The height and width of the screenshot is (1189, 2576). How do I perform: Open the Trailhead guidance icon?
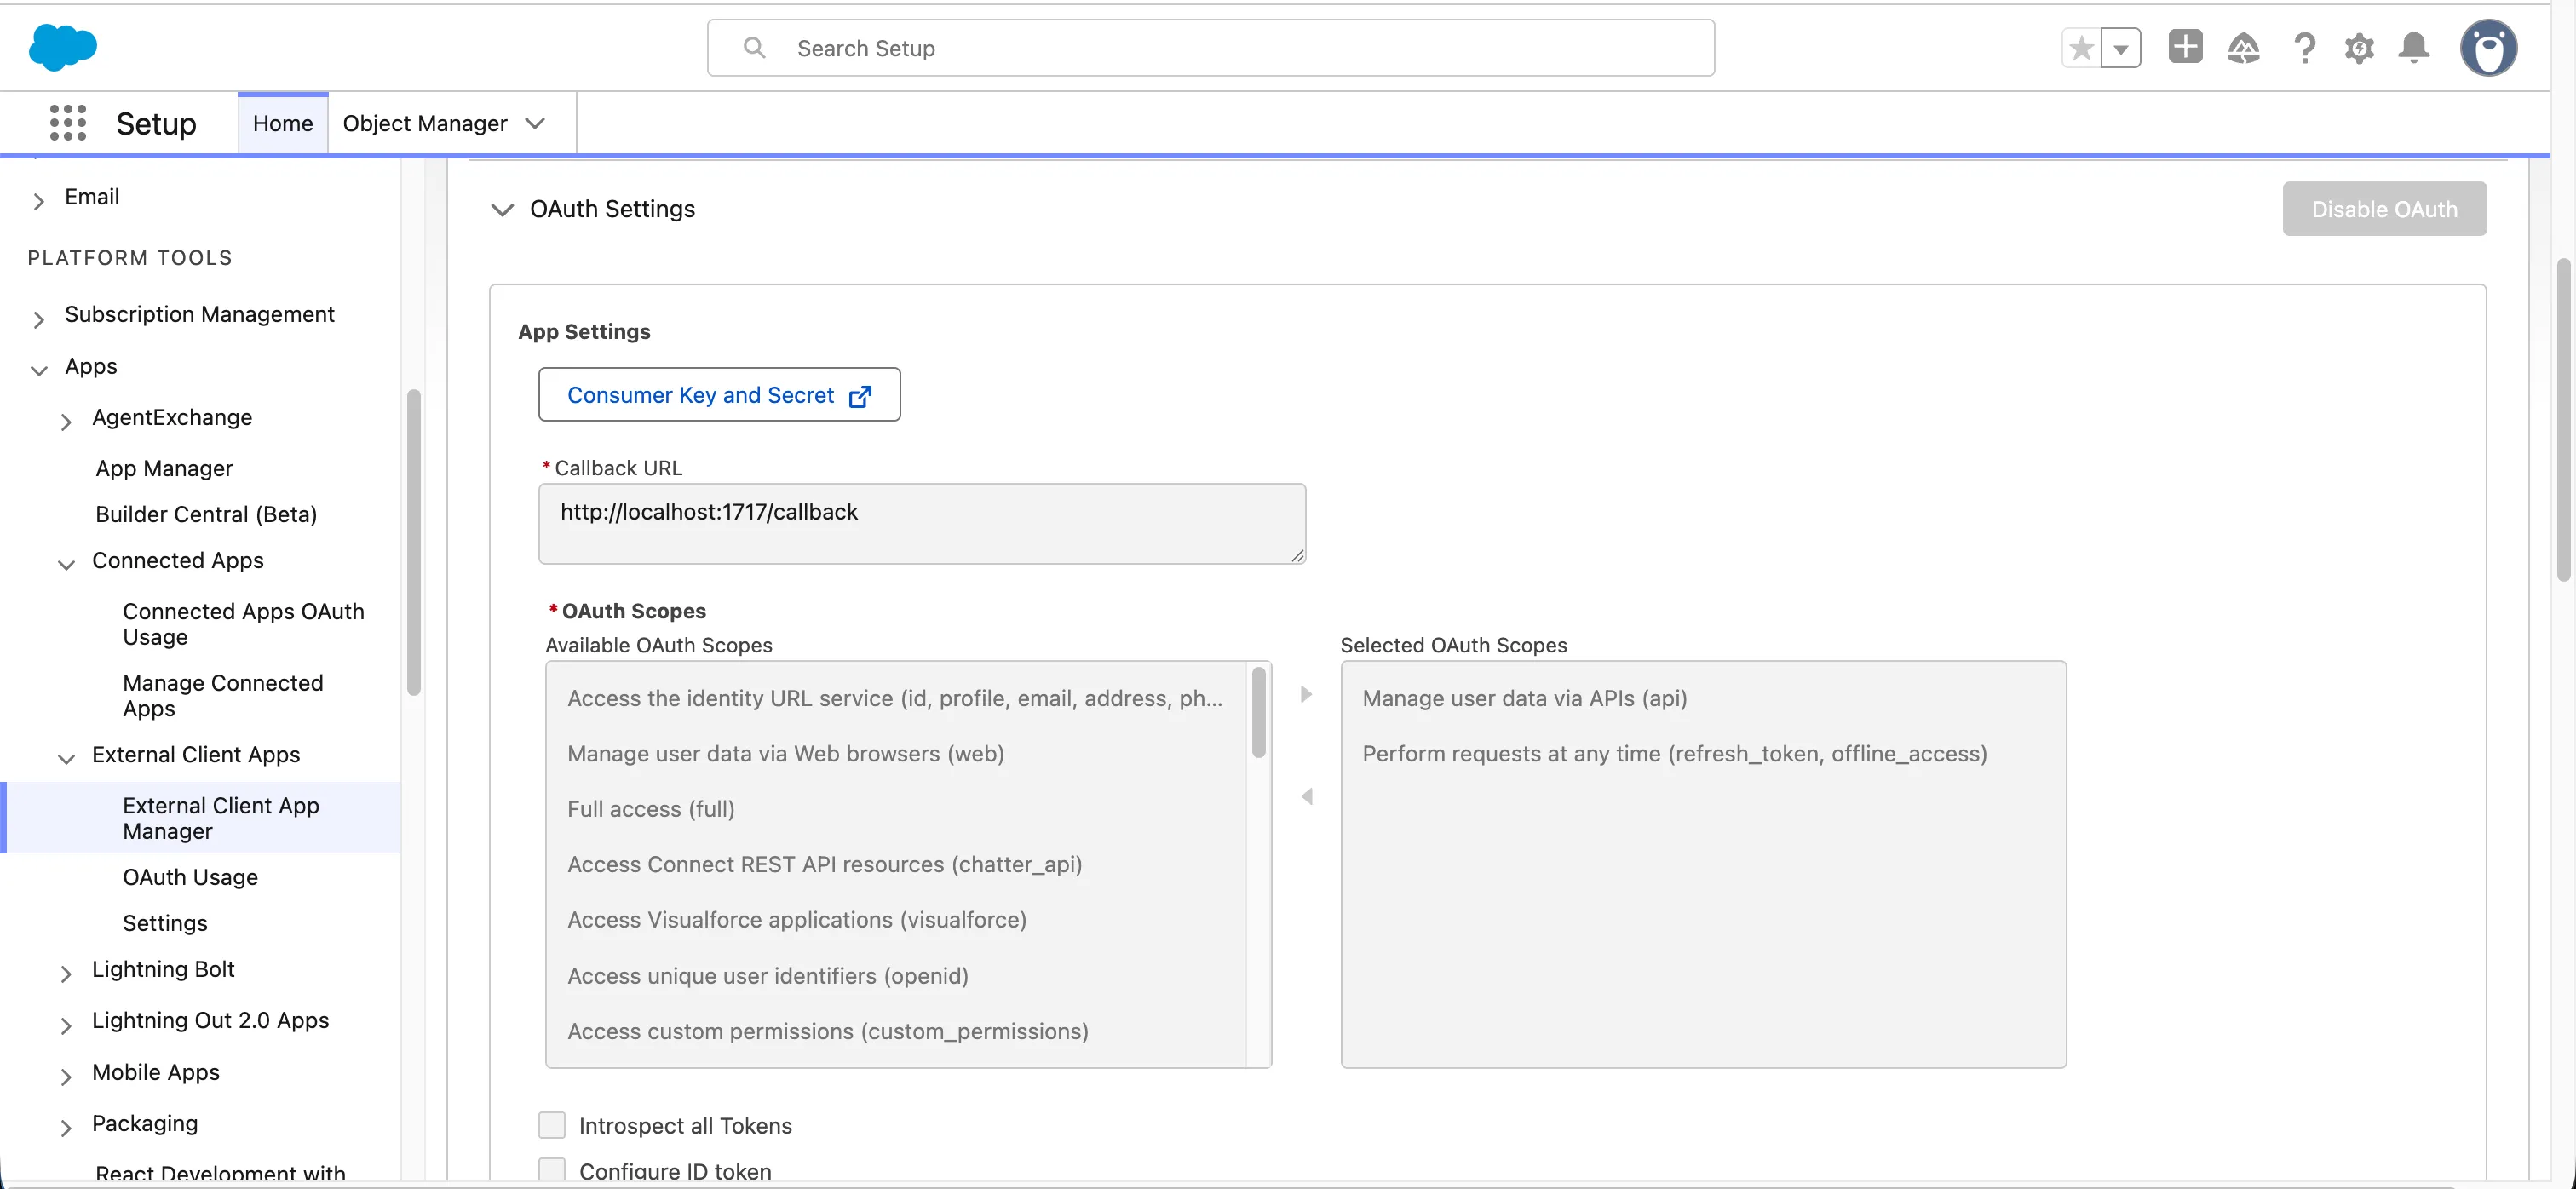pyautogui.click(x=2243, y=48)
